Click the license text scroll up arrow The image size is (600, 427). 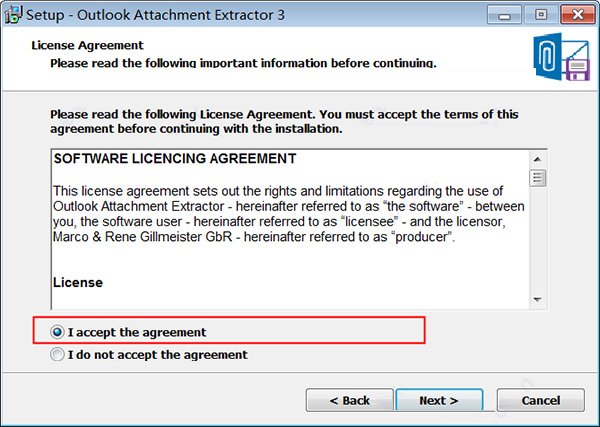coord(538,159)
